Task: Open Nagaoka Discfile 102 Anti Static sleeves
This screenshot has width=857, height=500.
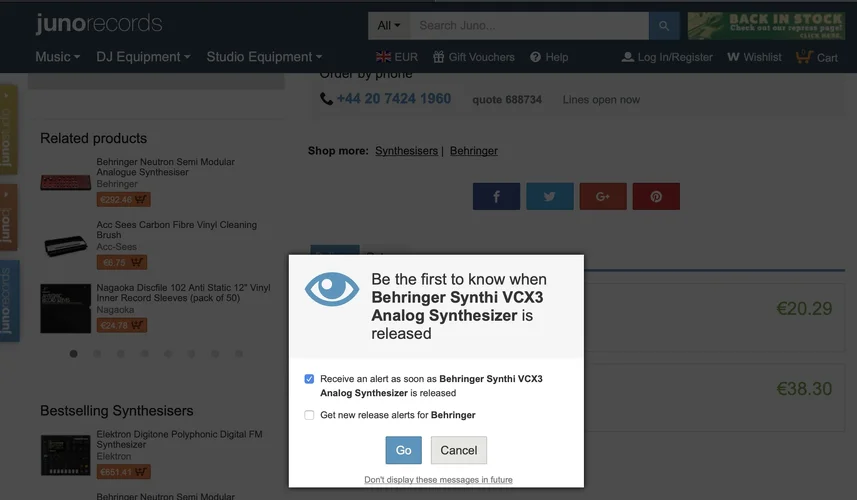Action: 183,292
